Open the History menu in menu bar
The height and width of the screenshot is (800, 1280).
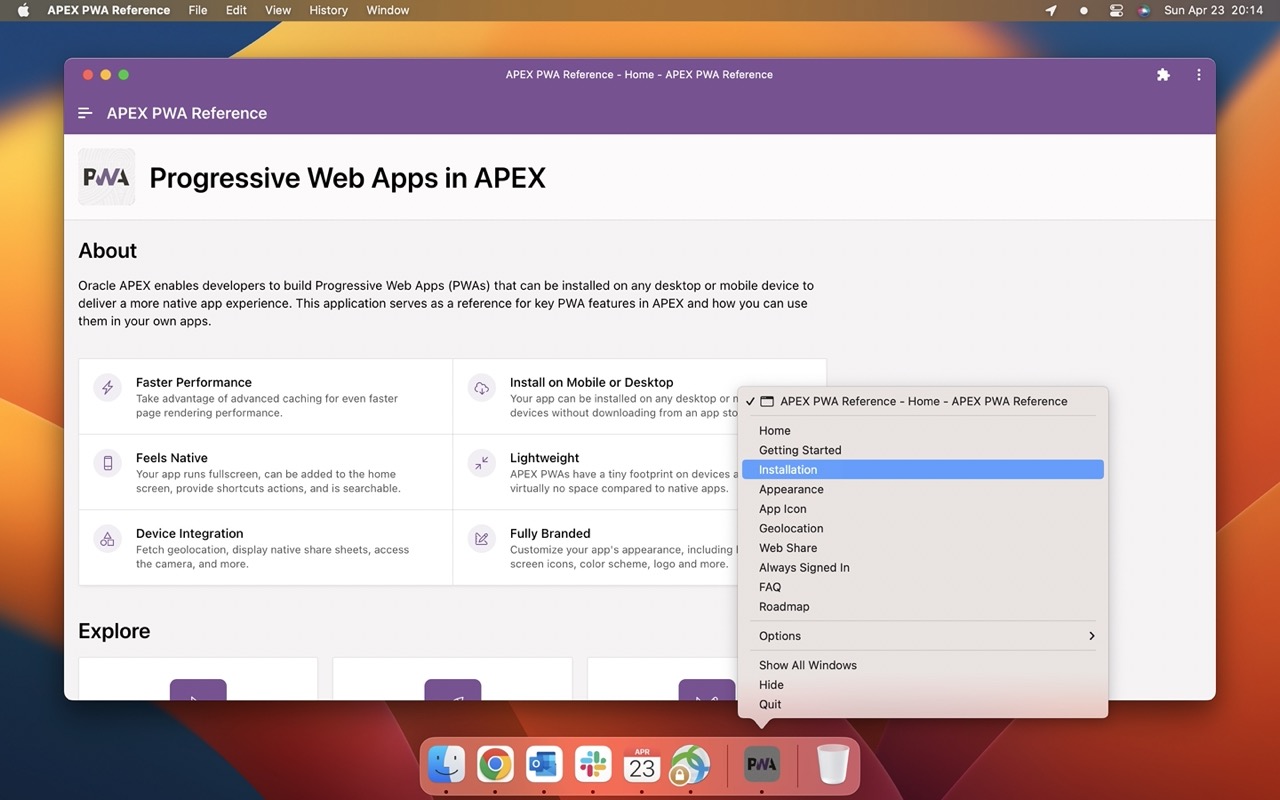[328, 10]
